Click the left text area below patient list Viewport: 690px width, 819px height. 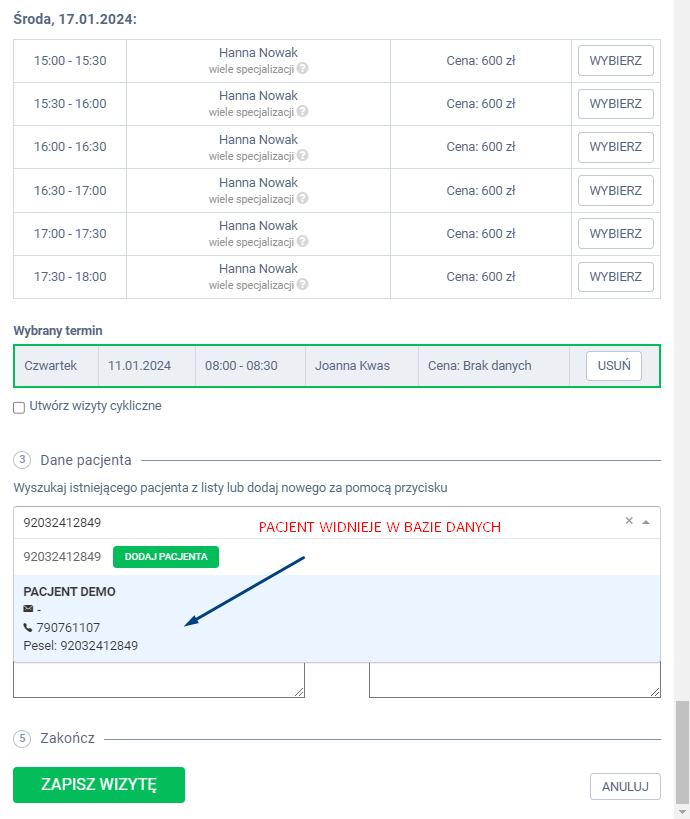click(x=158, y=680)
